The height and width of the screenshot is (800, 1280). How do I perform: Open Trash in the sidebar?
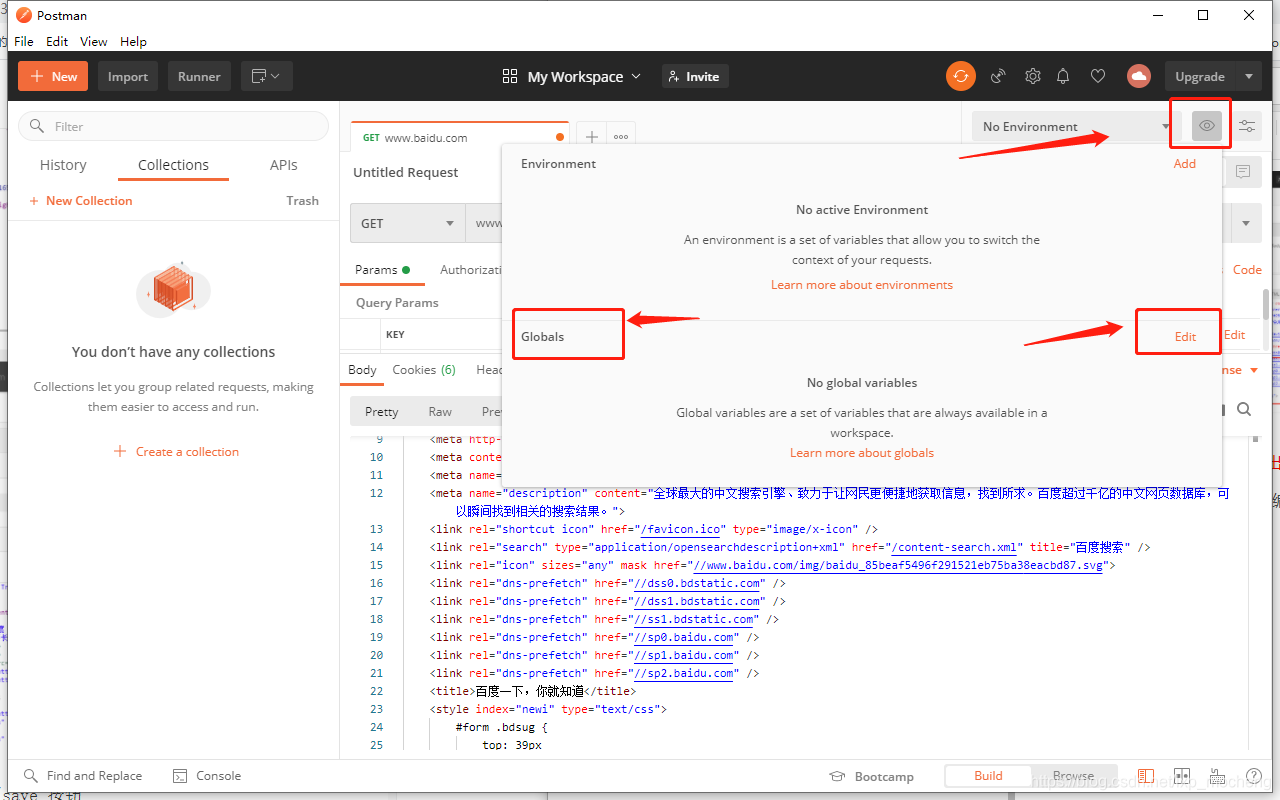[x=302, y=201]
